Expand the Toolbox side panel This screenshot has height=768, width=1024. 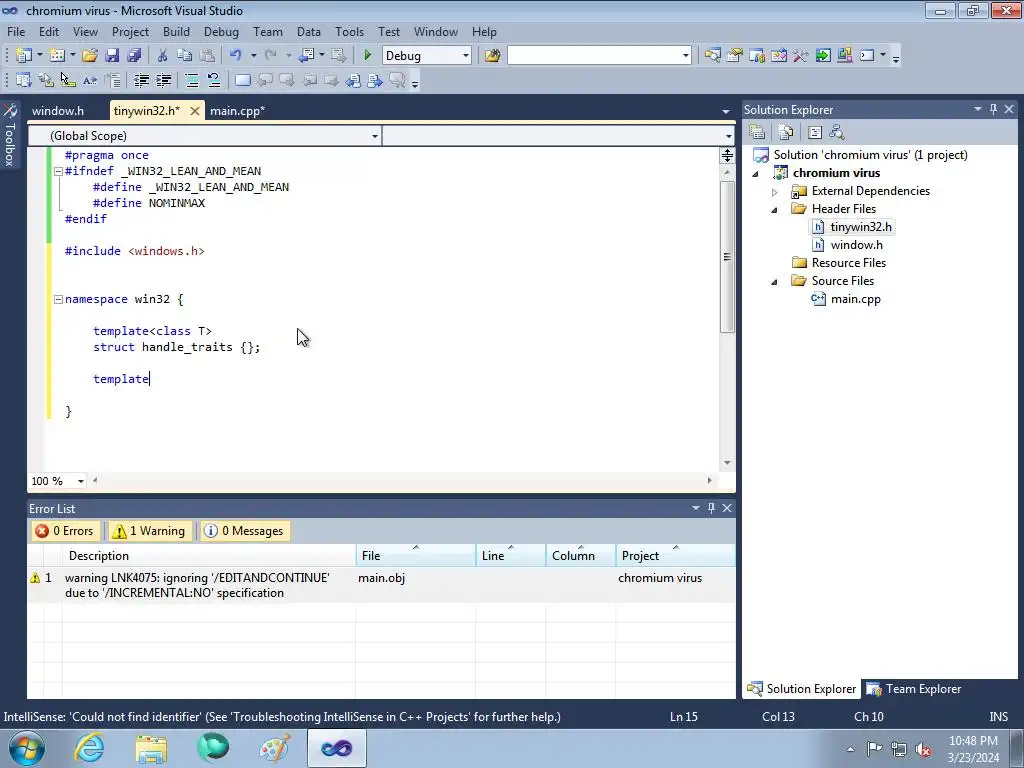click(10, 135)
